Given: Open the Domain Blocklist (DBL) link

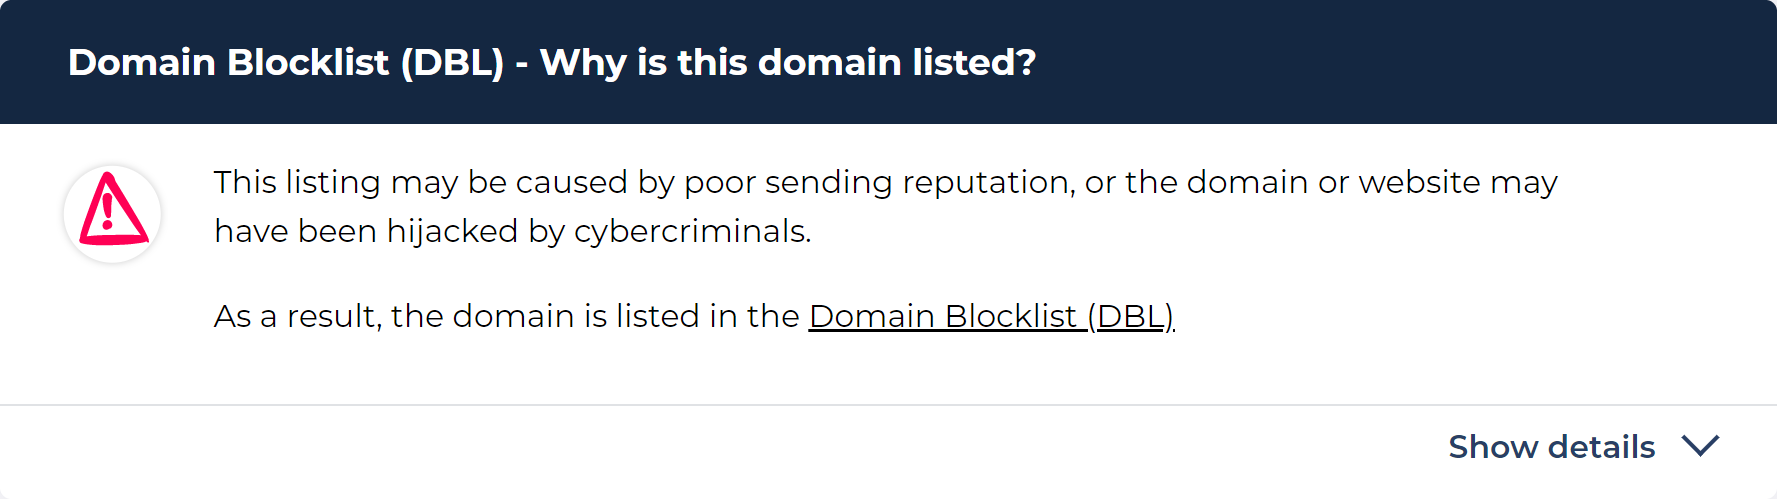Looking at the screenshot, I should pyautogui.click(x=990, y=317).
